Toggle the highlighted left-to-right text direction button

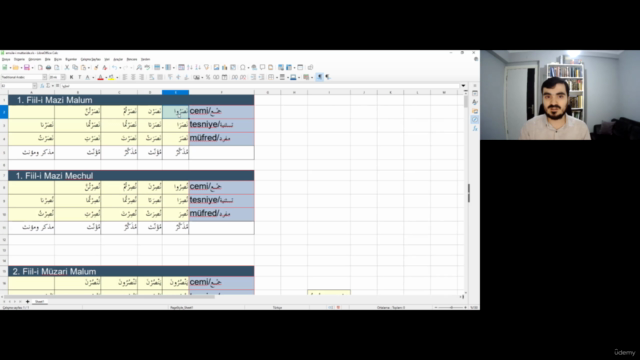[x=320, y=77]
